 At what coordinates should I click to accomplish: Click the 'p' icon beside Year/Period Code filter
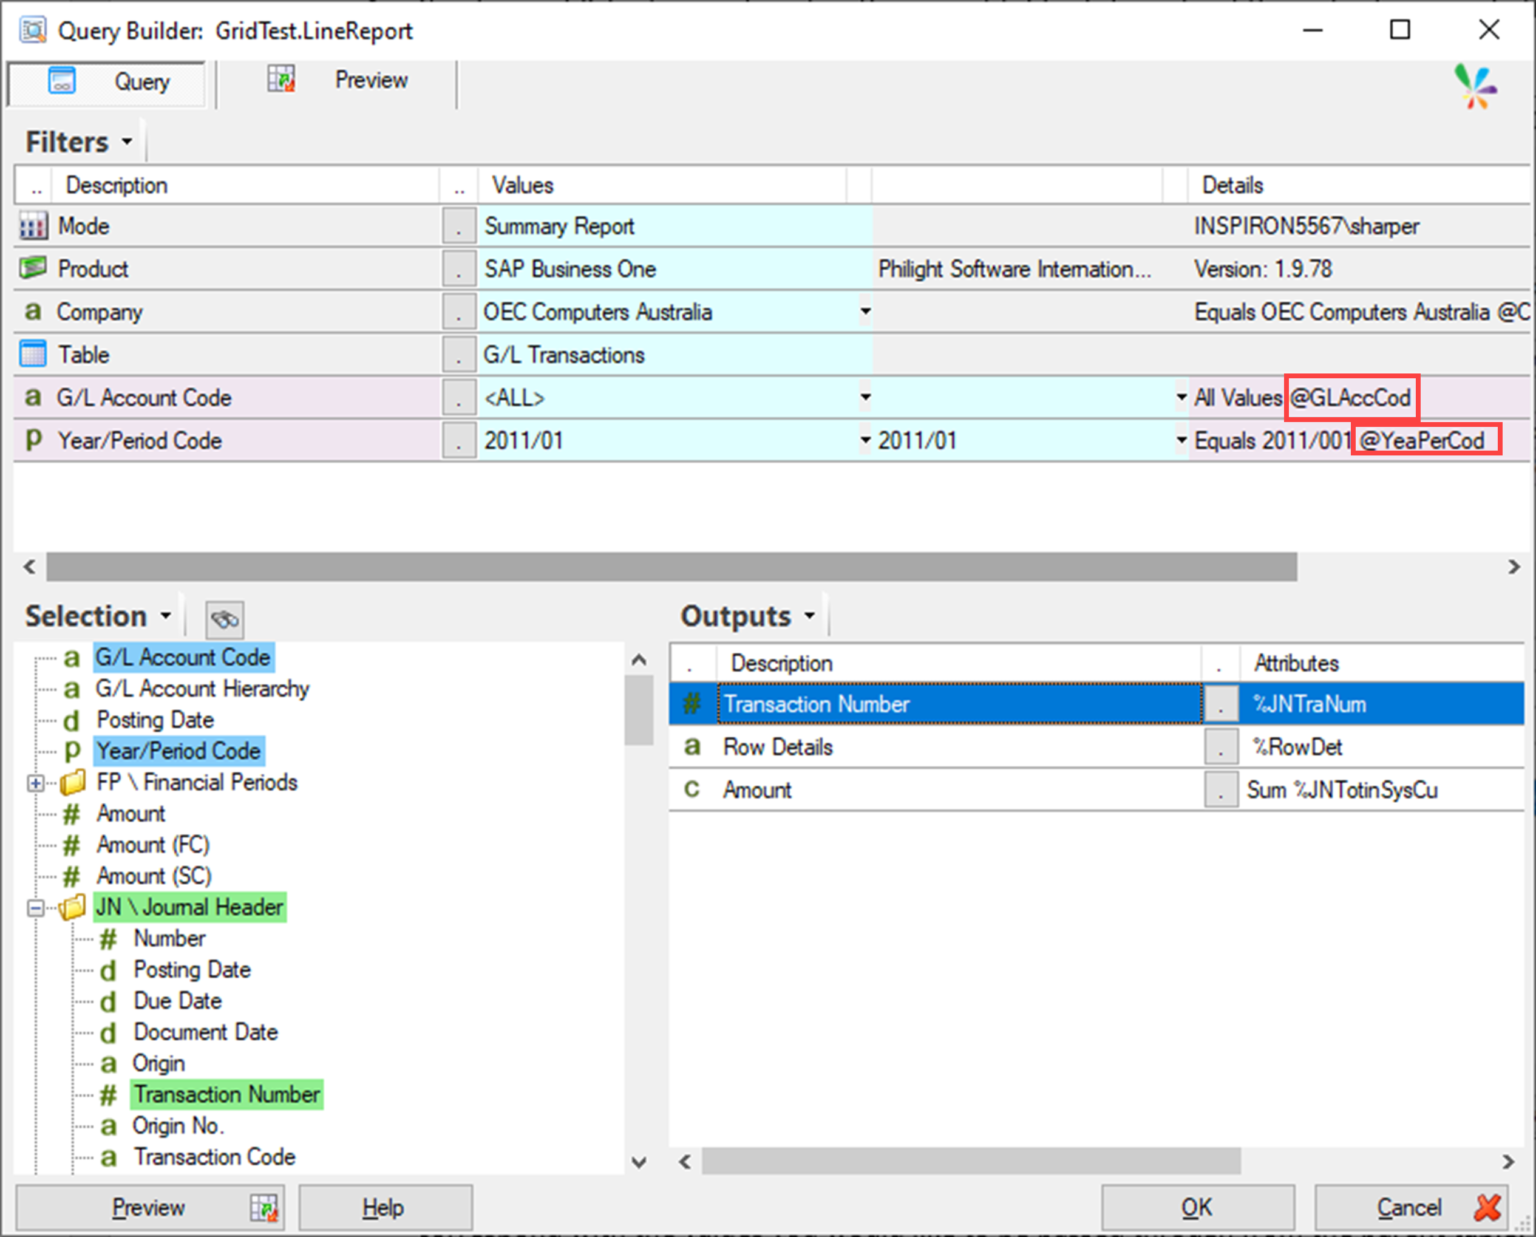click(x=33, y=440)
